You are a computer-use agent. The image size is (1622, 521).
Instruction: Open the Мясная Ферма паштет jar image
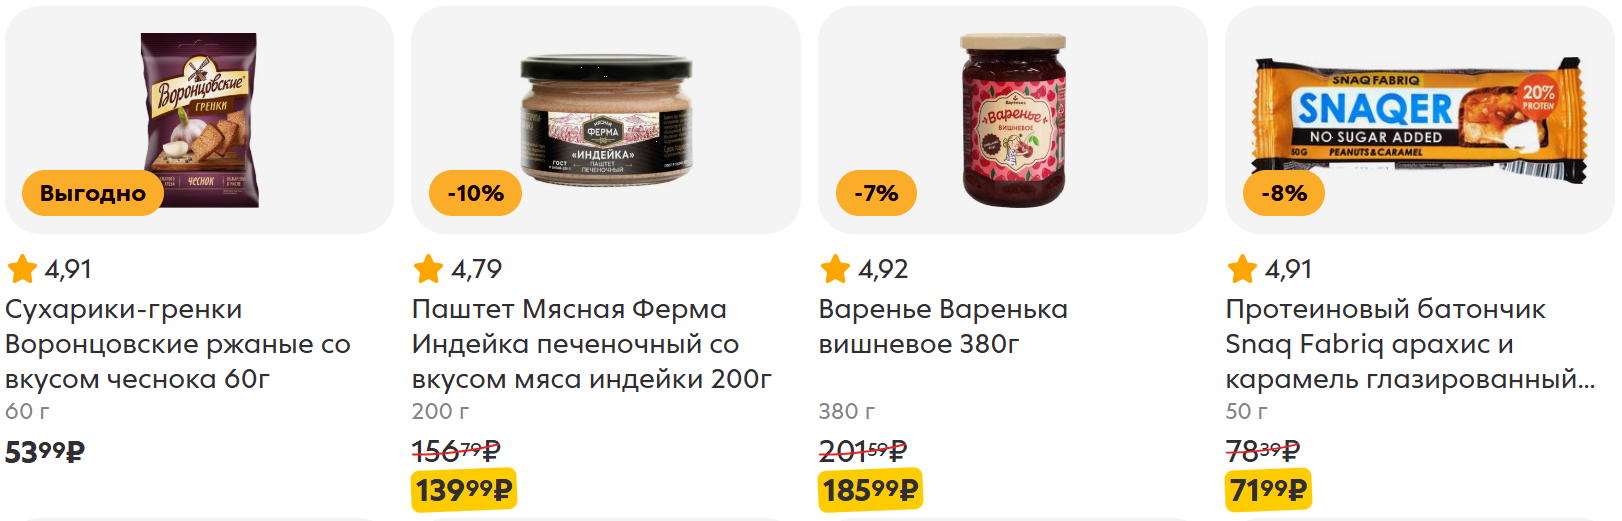point(606,119)
